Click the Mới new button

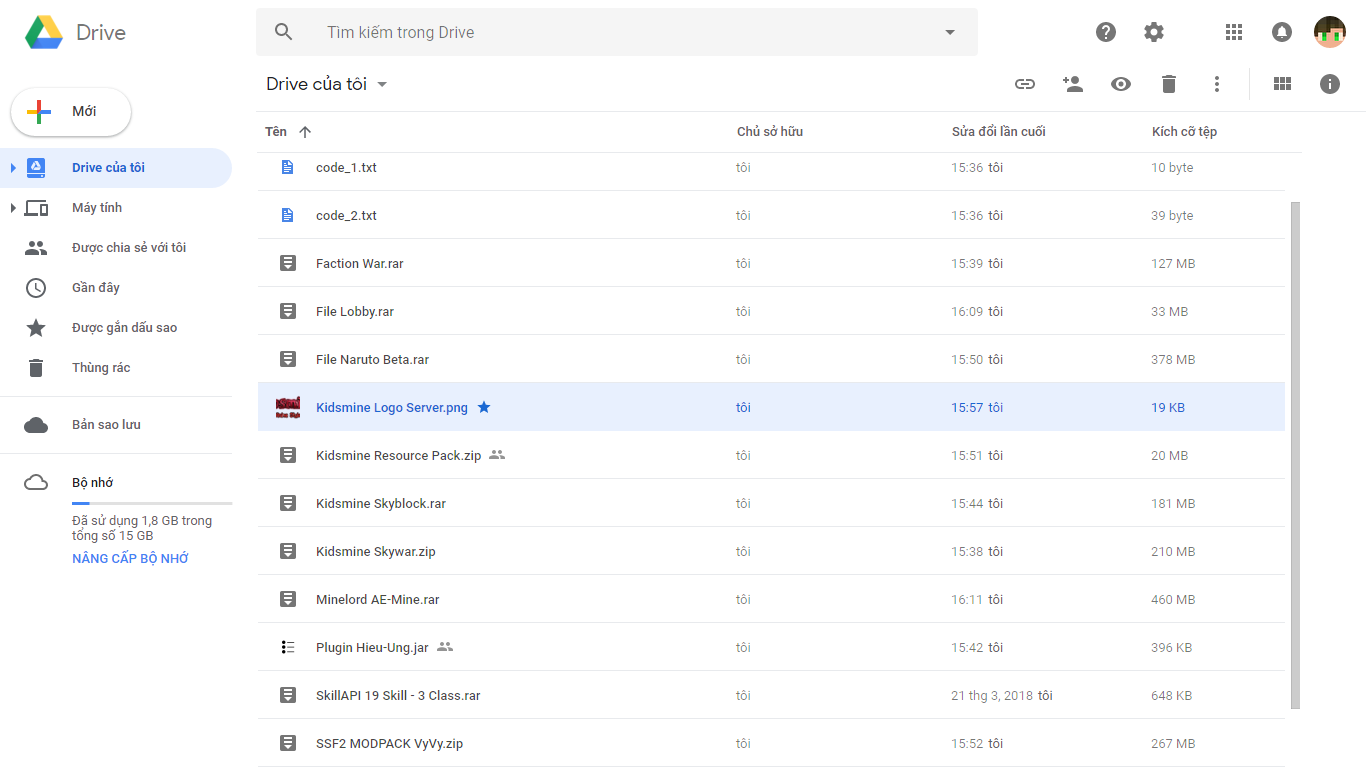pyautogui.click(x=71, y=112)
